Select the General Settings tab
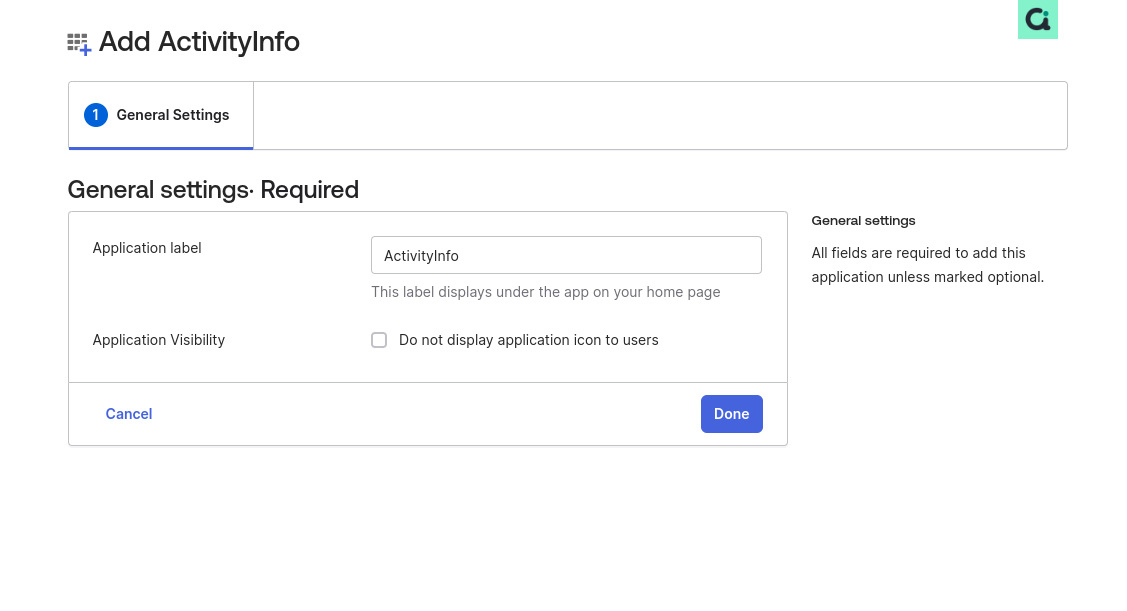The image size is (1127, 611). (x=161, y=115)
